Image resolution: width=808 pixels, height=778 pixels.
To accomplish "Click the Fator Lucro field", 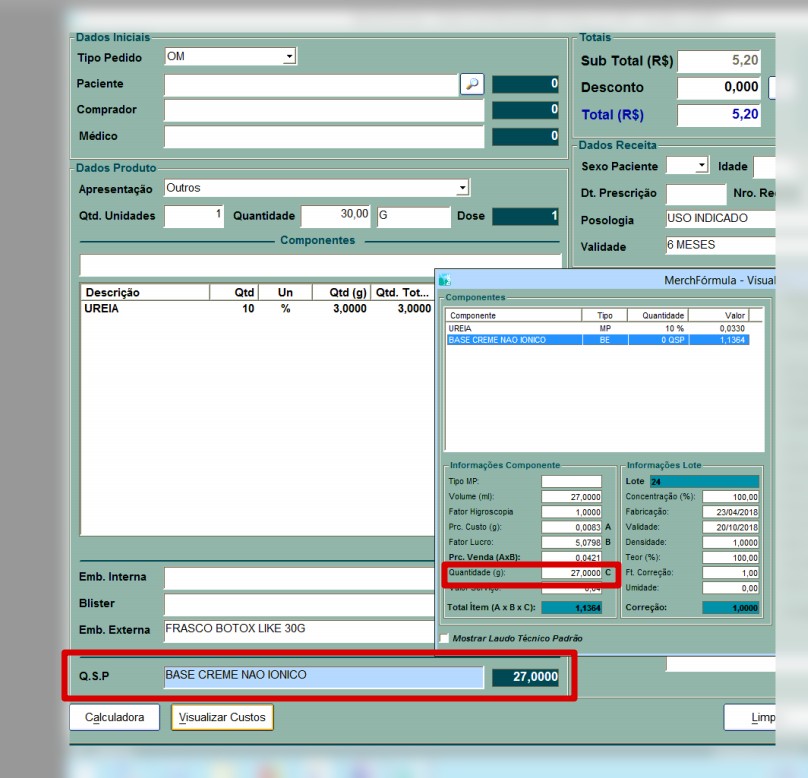I will point(571,542).
